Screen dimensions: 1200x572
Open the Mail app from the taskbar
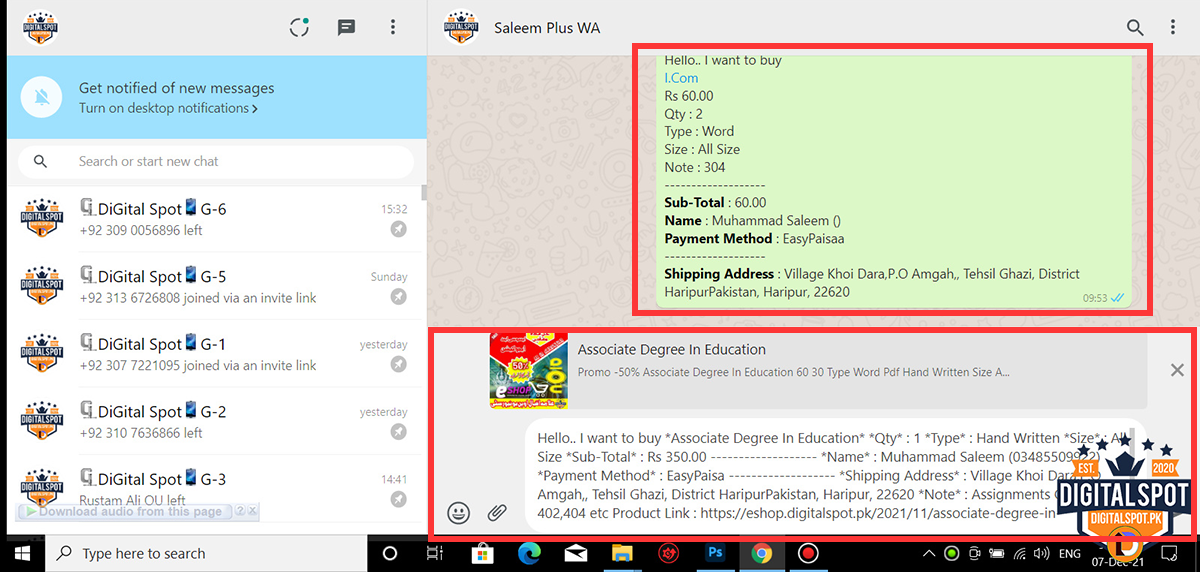[x=575, y=553]
